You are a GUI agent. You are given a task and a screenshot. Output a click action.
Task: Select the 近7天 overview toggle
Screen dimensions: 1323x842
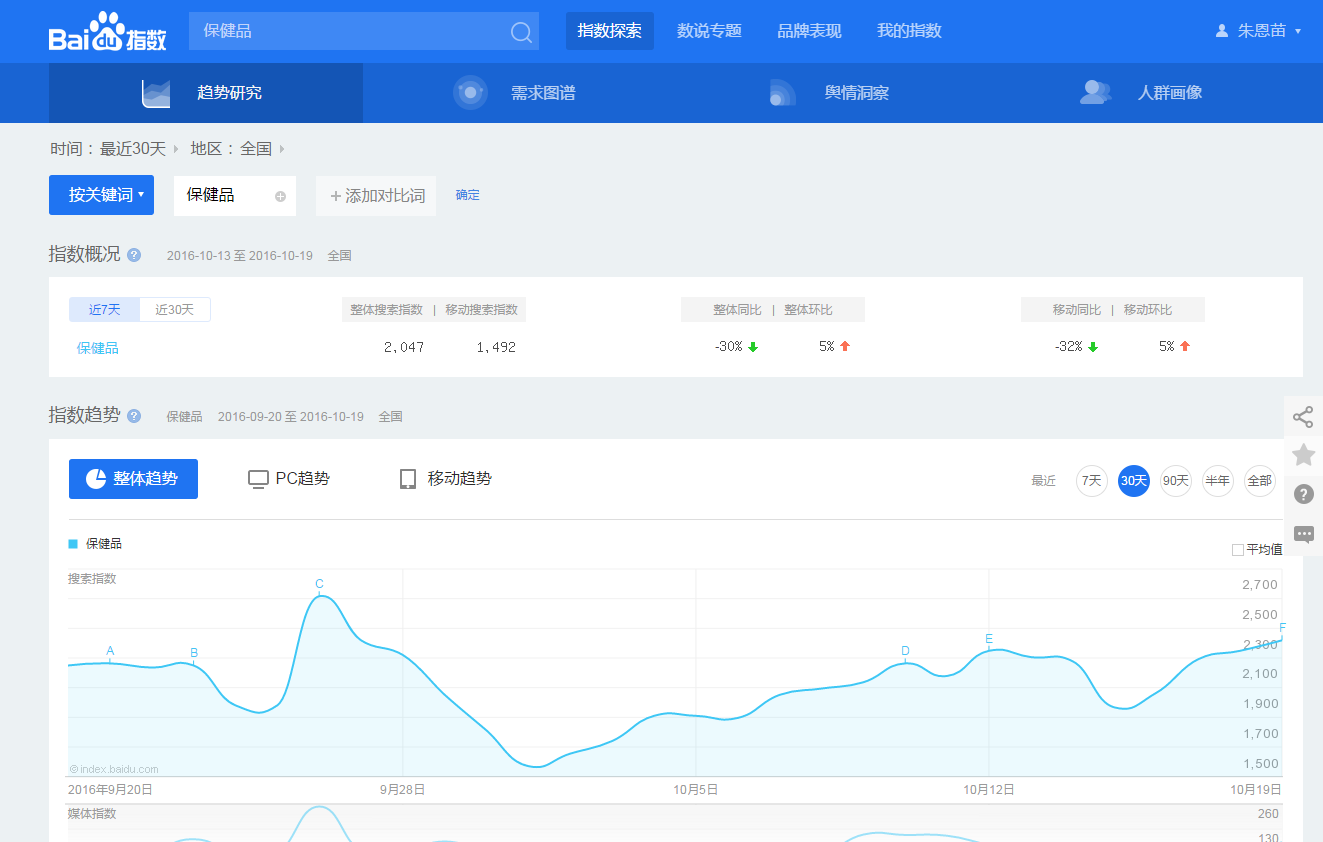(104, 310)
